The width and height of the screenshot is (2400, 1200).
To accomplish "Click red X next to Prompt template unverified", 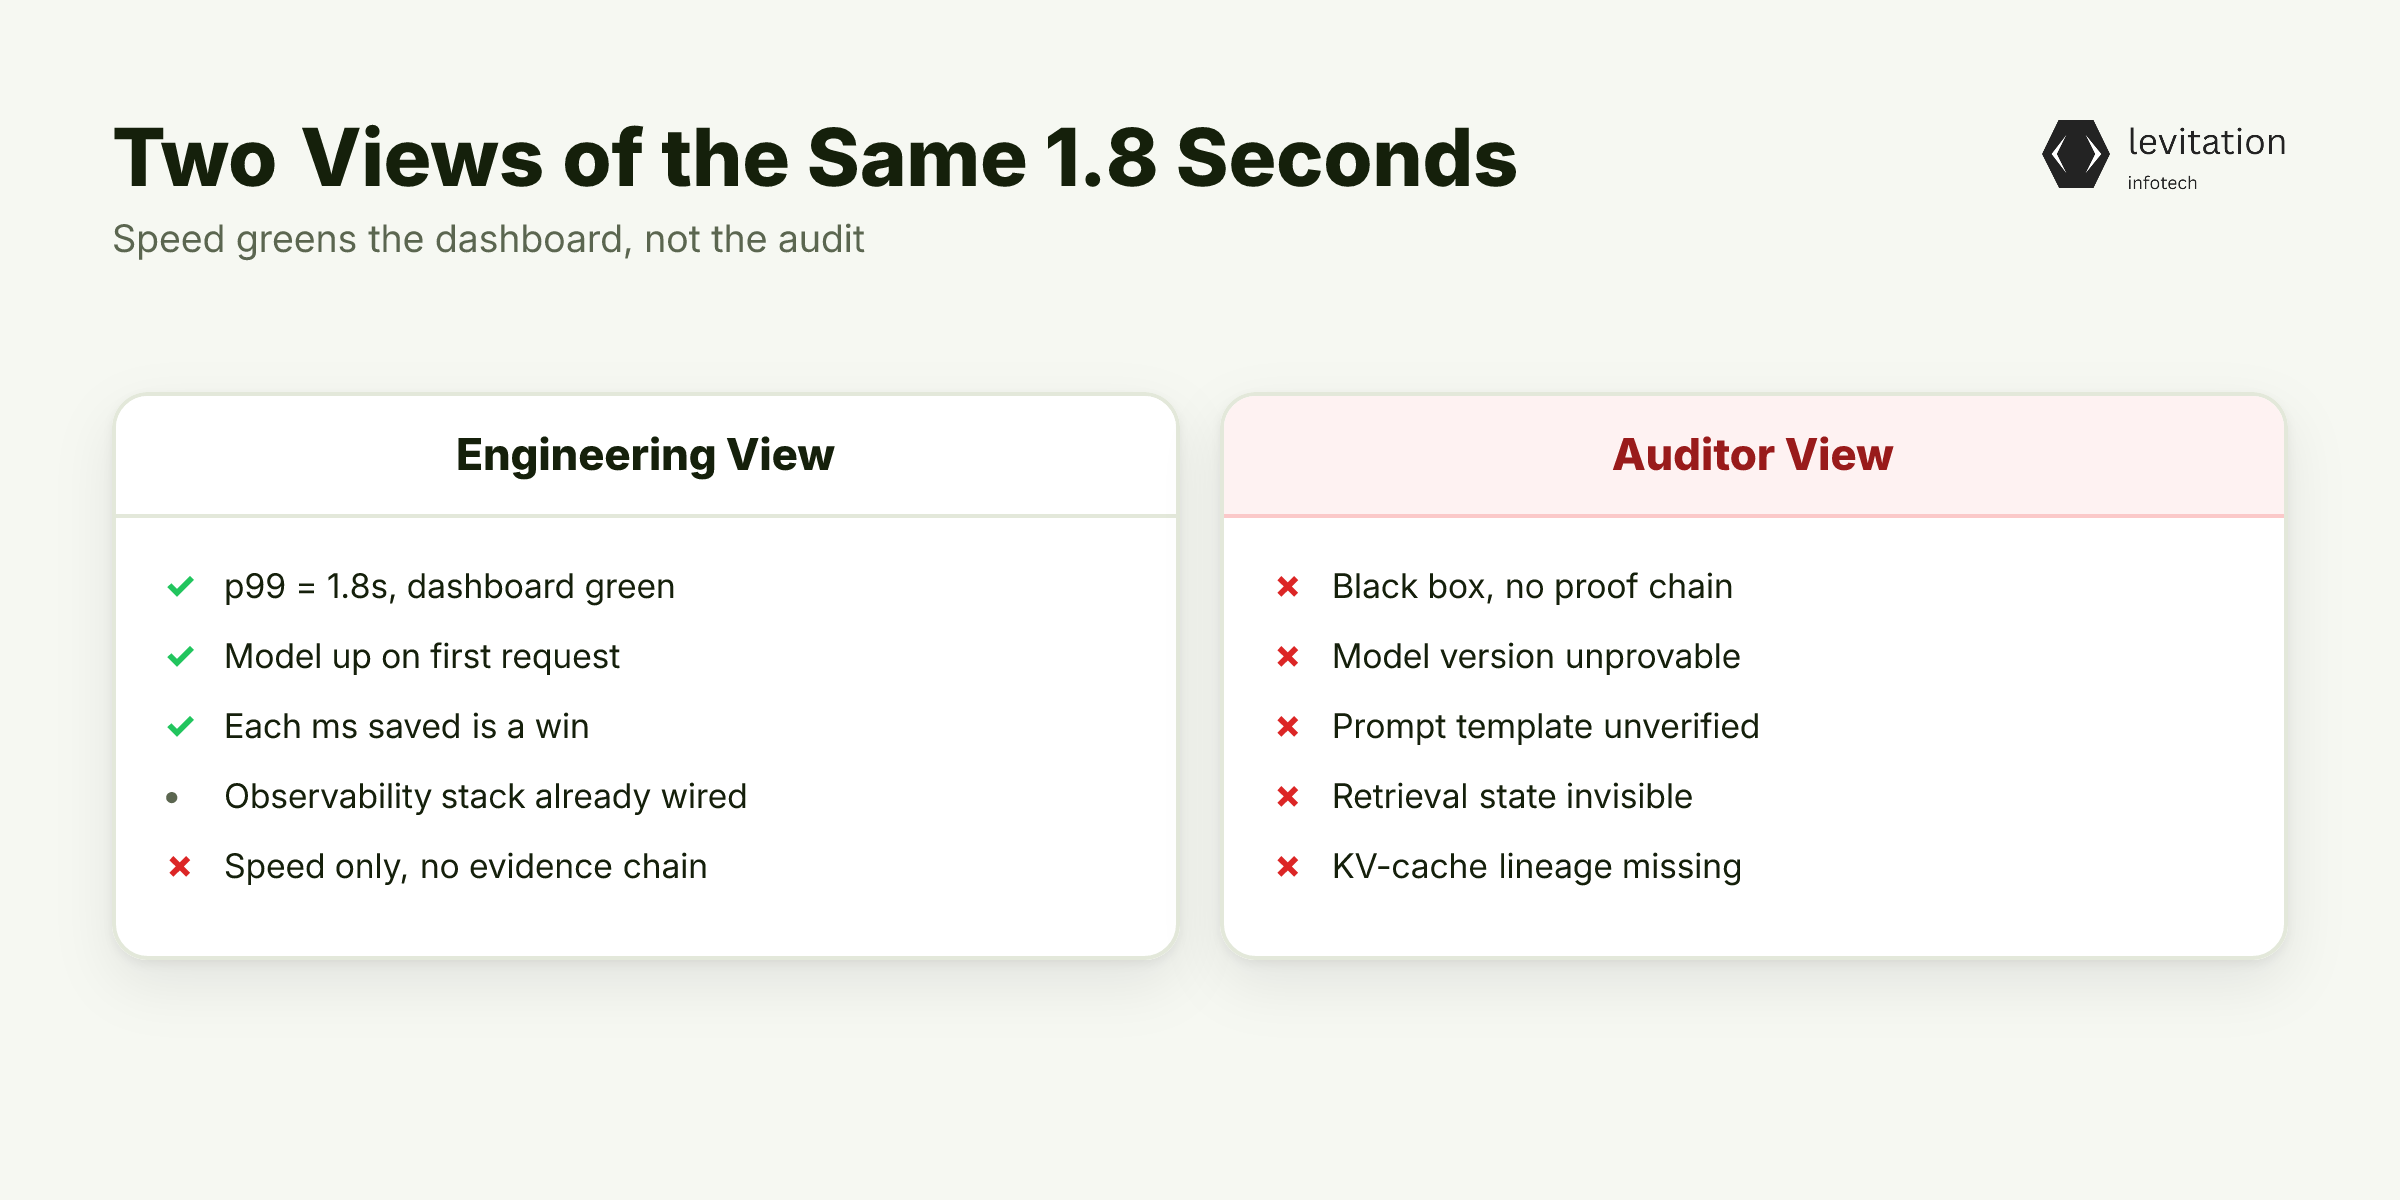I will click(1288, 726).
